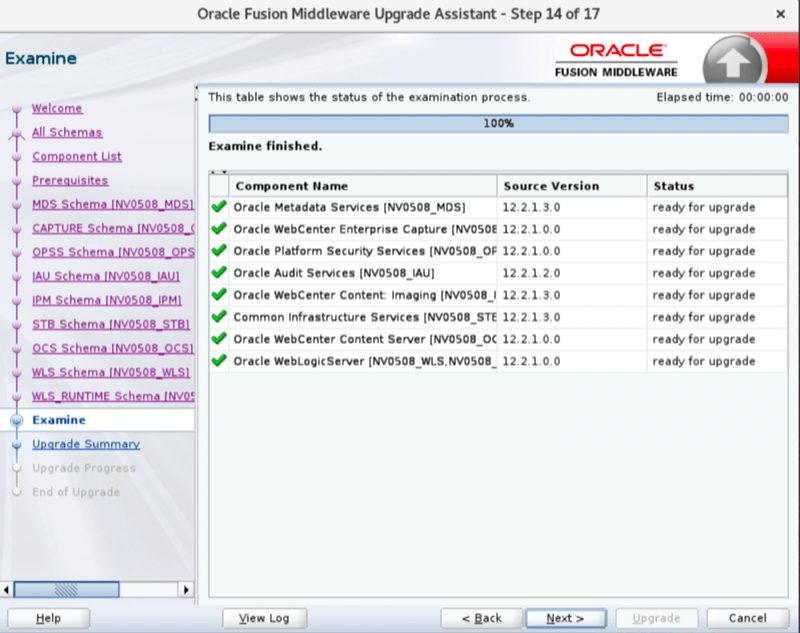Jump to Upgrade Summary step
800x633 pixels.
[x=86, y=444]
